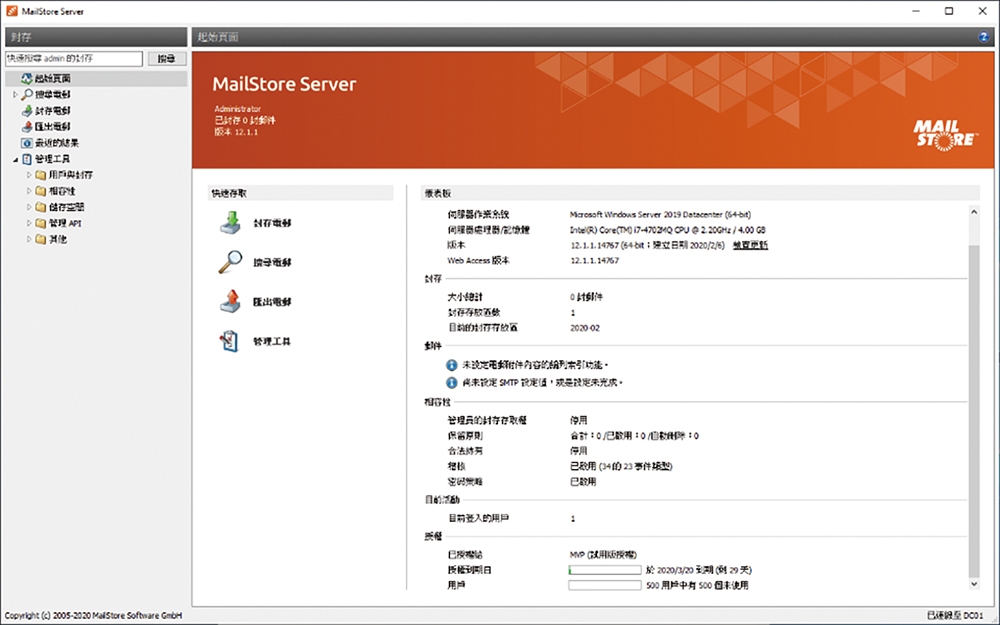Click the large magnifier search email icon
The image size is (1000, 625).
[230, 262]
